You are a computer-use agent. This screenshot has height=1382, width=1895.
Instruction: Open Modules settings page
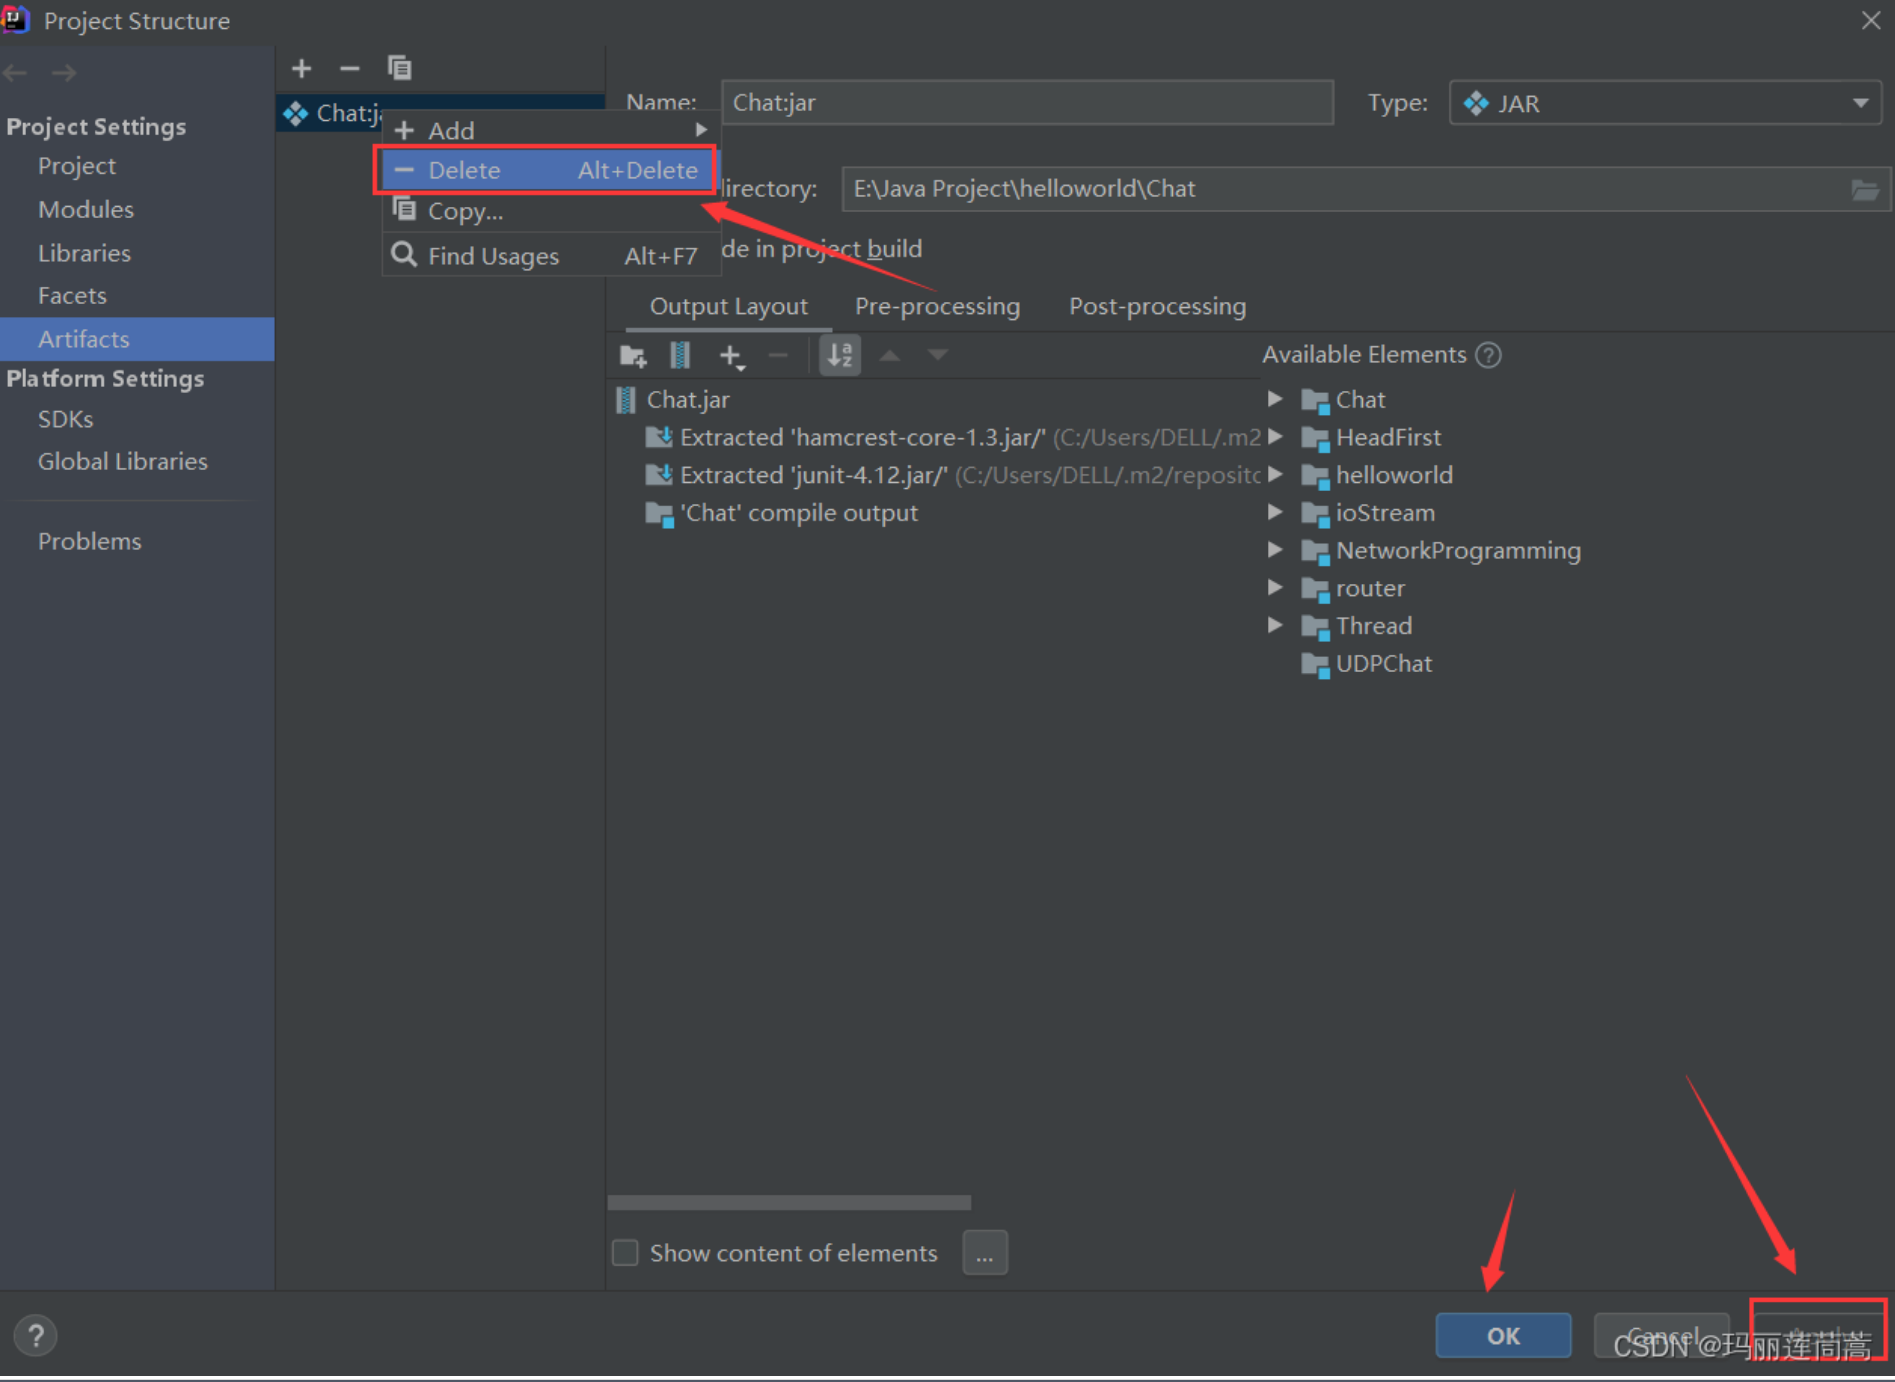pyautogui.click(x=86, y=209)
